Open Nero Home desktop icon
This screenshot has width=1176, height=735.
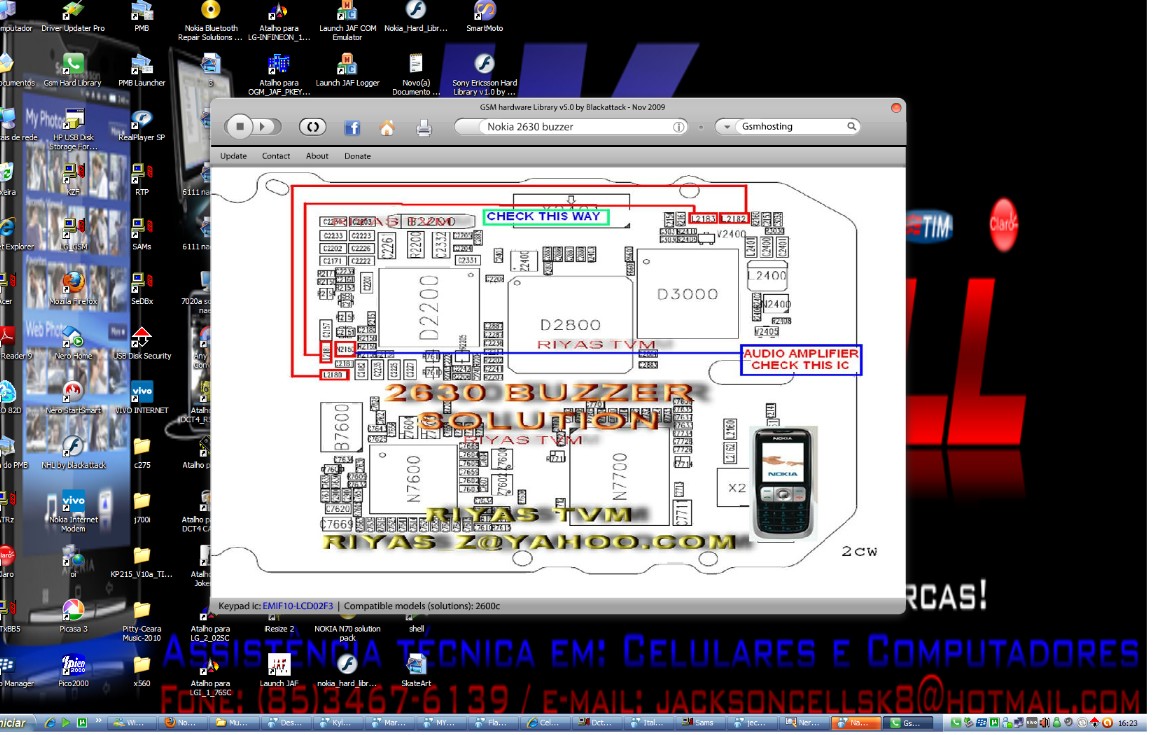73,344
